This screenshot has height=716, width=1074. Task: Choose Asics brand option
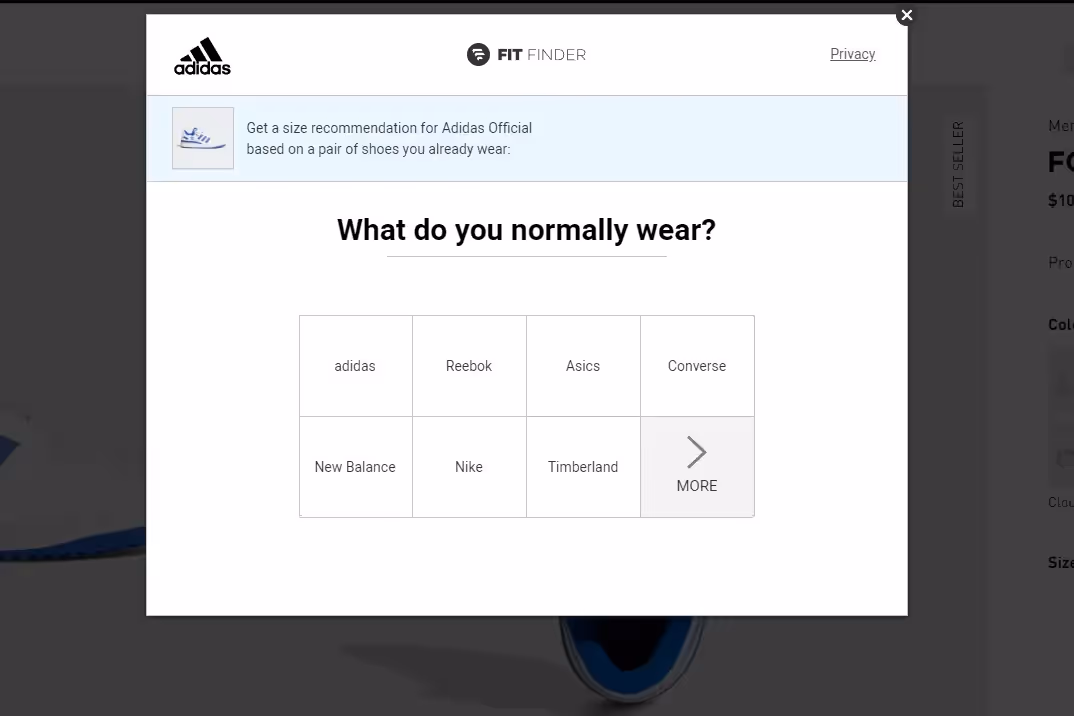tap(583, 366)
